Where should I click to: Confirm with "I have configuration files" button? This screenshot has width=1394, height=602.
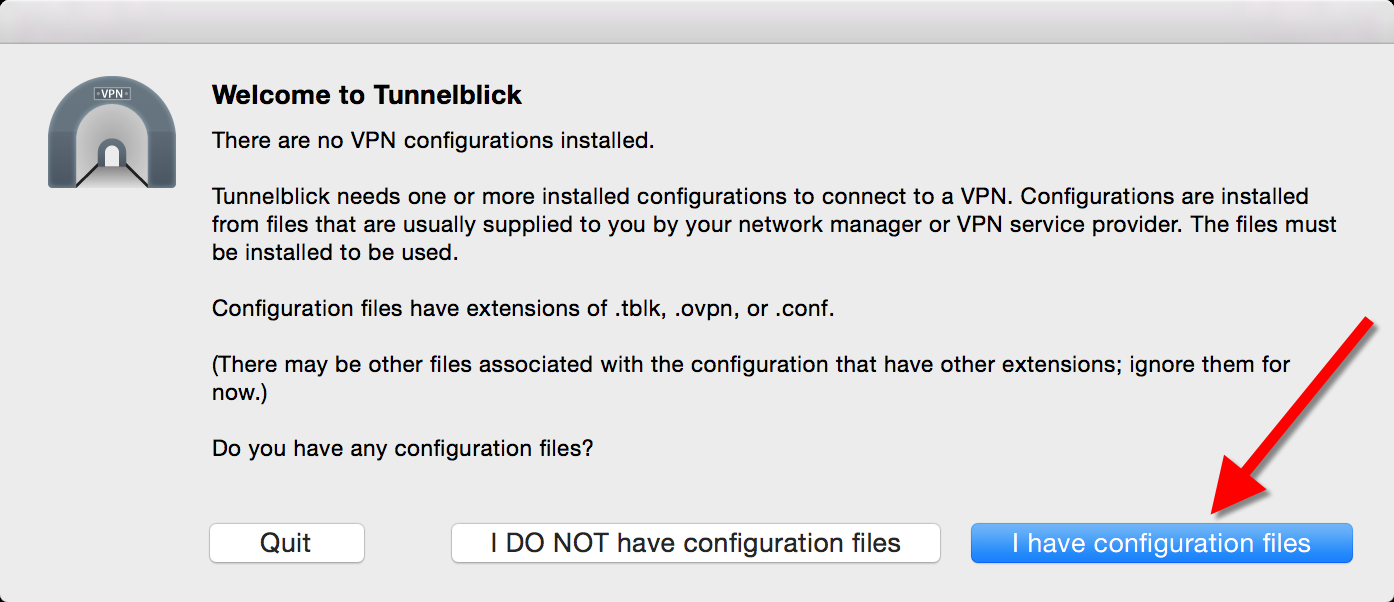coord(1161,543)
